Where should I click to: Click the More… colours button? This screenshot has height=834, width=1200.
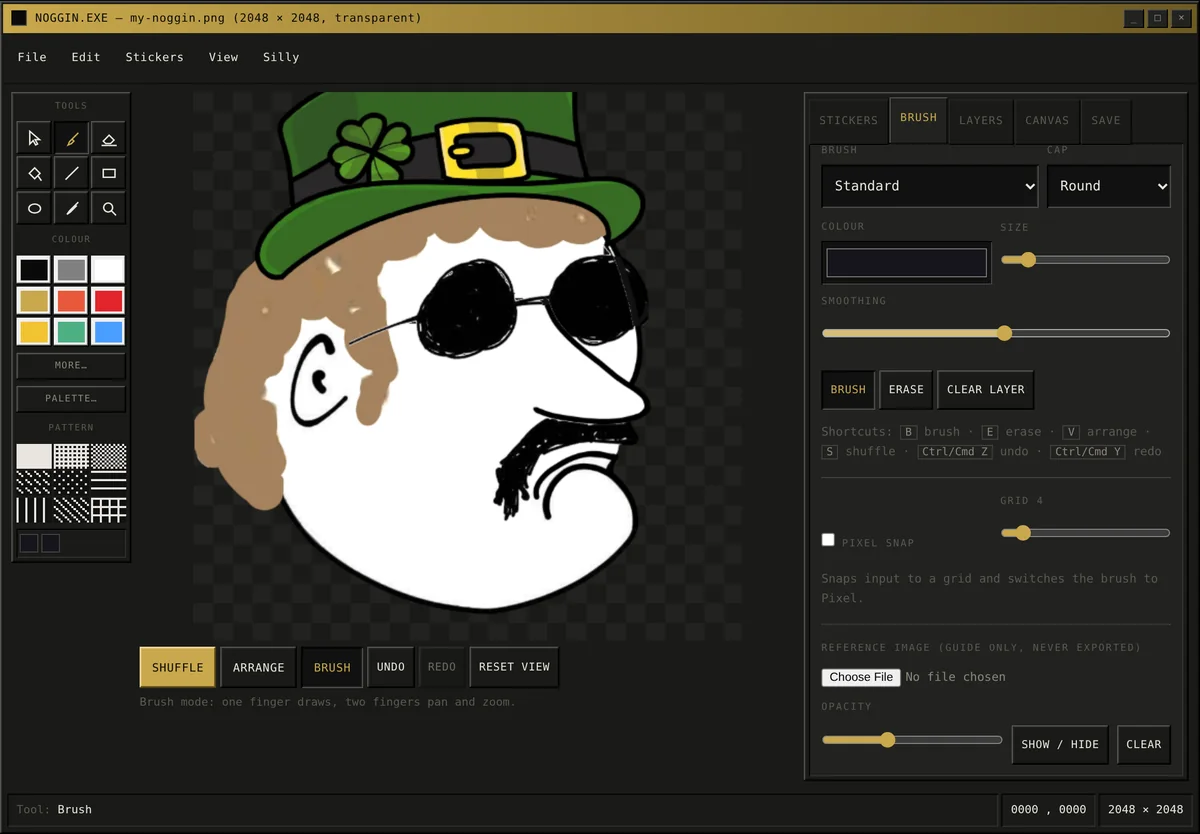tap(71, 366)
